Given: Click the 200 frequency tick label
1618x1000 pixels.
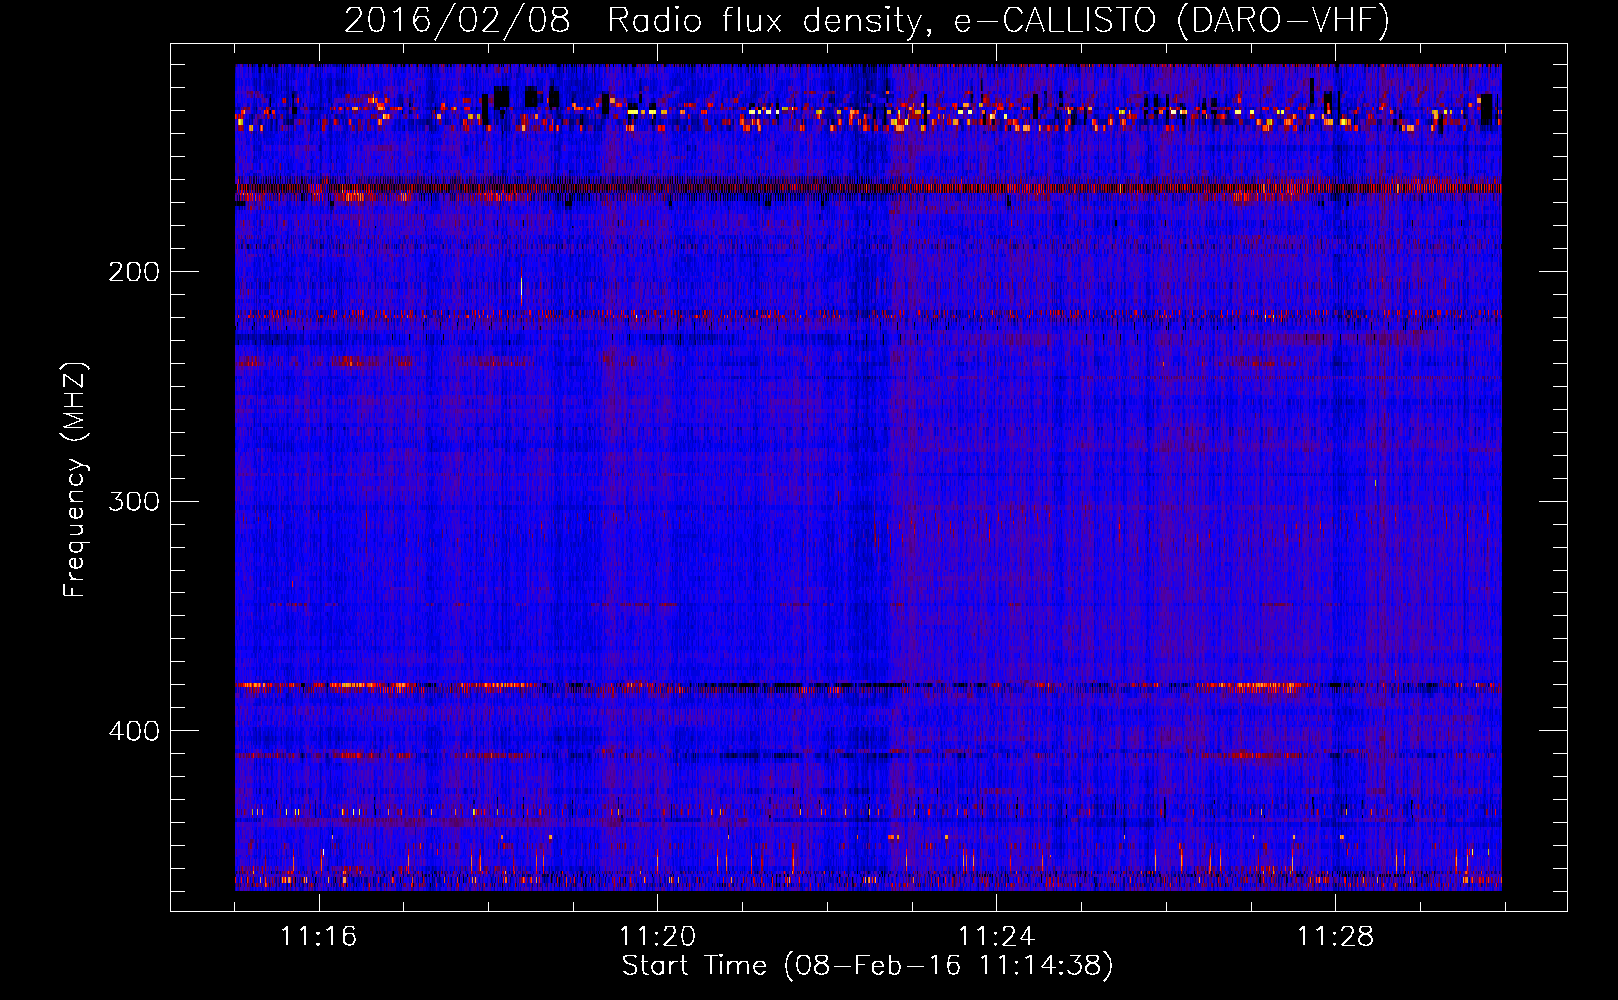Looking at the screenshot, I should [134, 272].
